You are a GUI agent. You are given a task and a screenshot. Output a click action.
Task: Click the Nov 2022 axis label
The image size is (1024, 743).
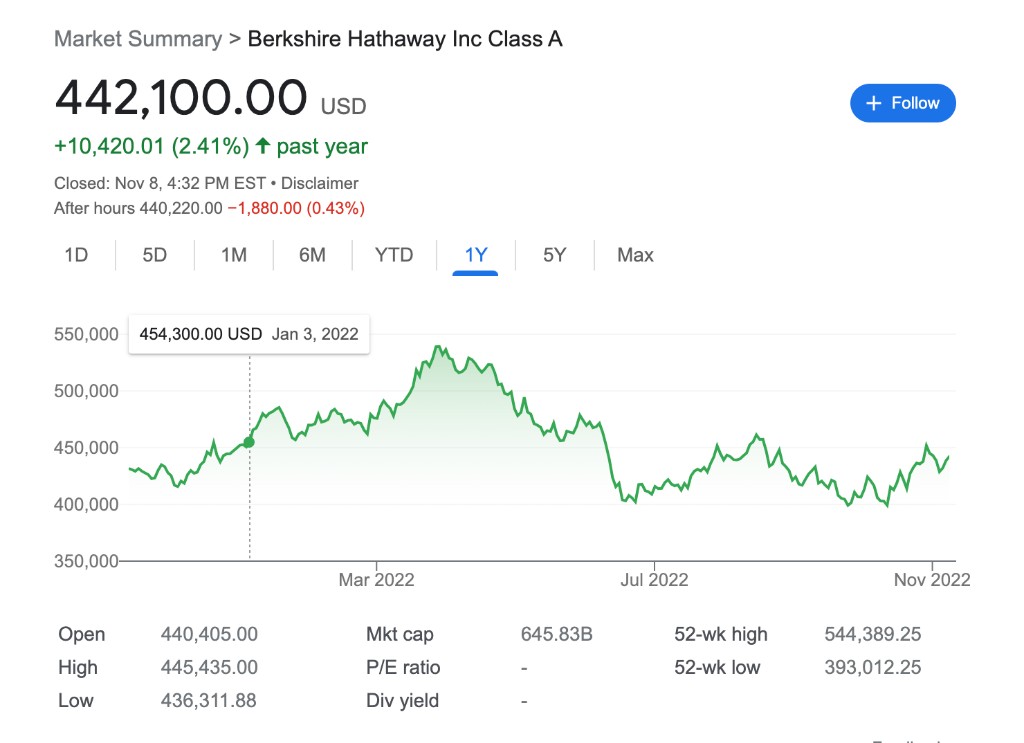tap(932, 579)
